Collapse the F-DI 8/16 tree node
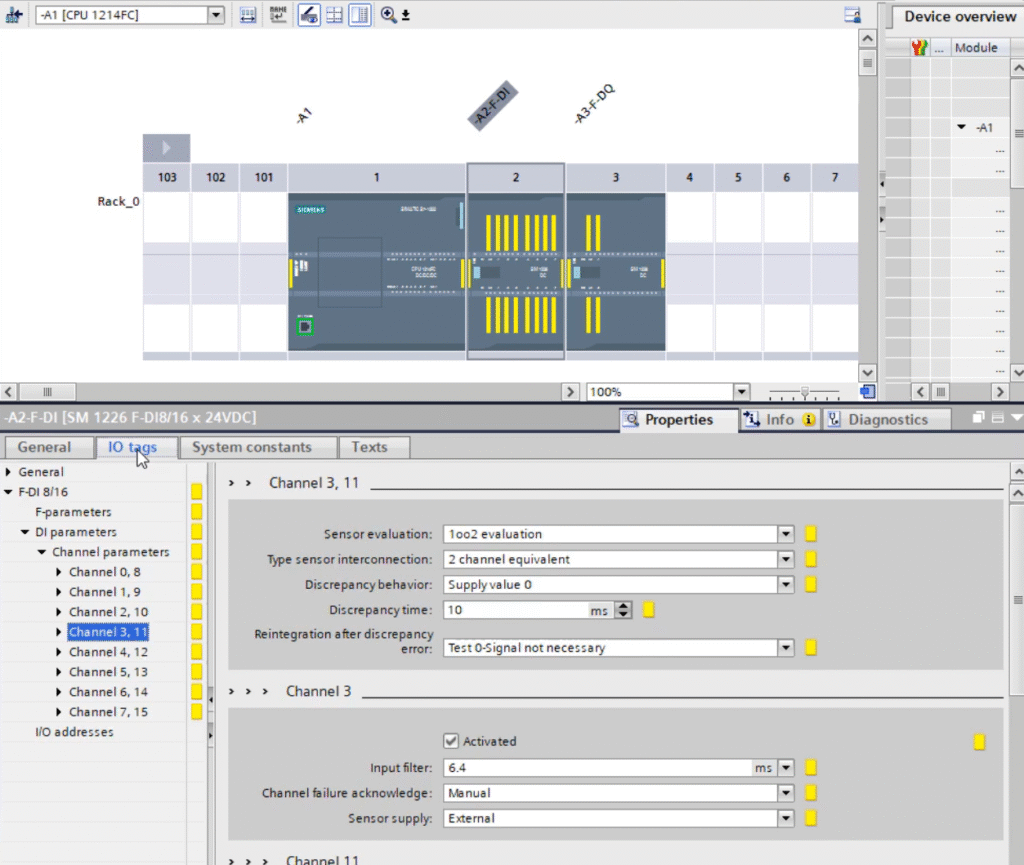The height and width of the screenshot is (865, 1024). coord(10,492)
